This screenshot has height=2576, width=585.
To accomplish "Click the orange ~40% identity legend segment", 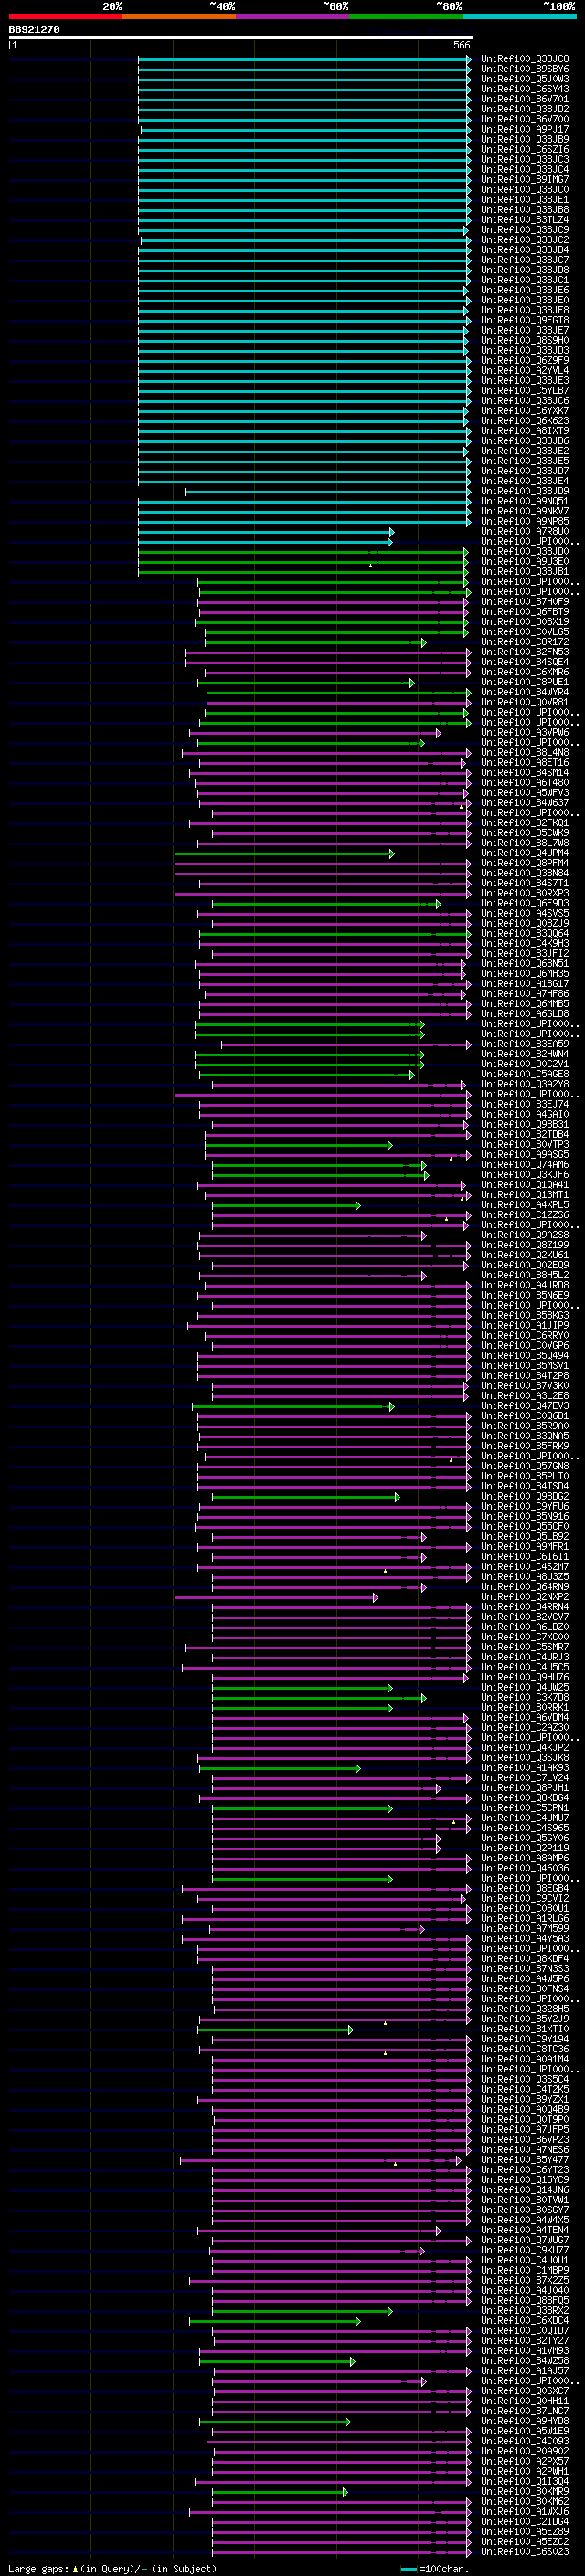I will tap(179, 16).
